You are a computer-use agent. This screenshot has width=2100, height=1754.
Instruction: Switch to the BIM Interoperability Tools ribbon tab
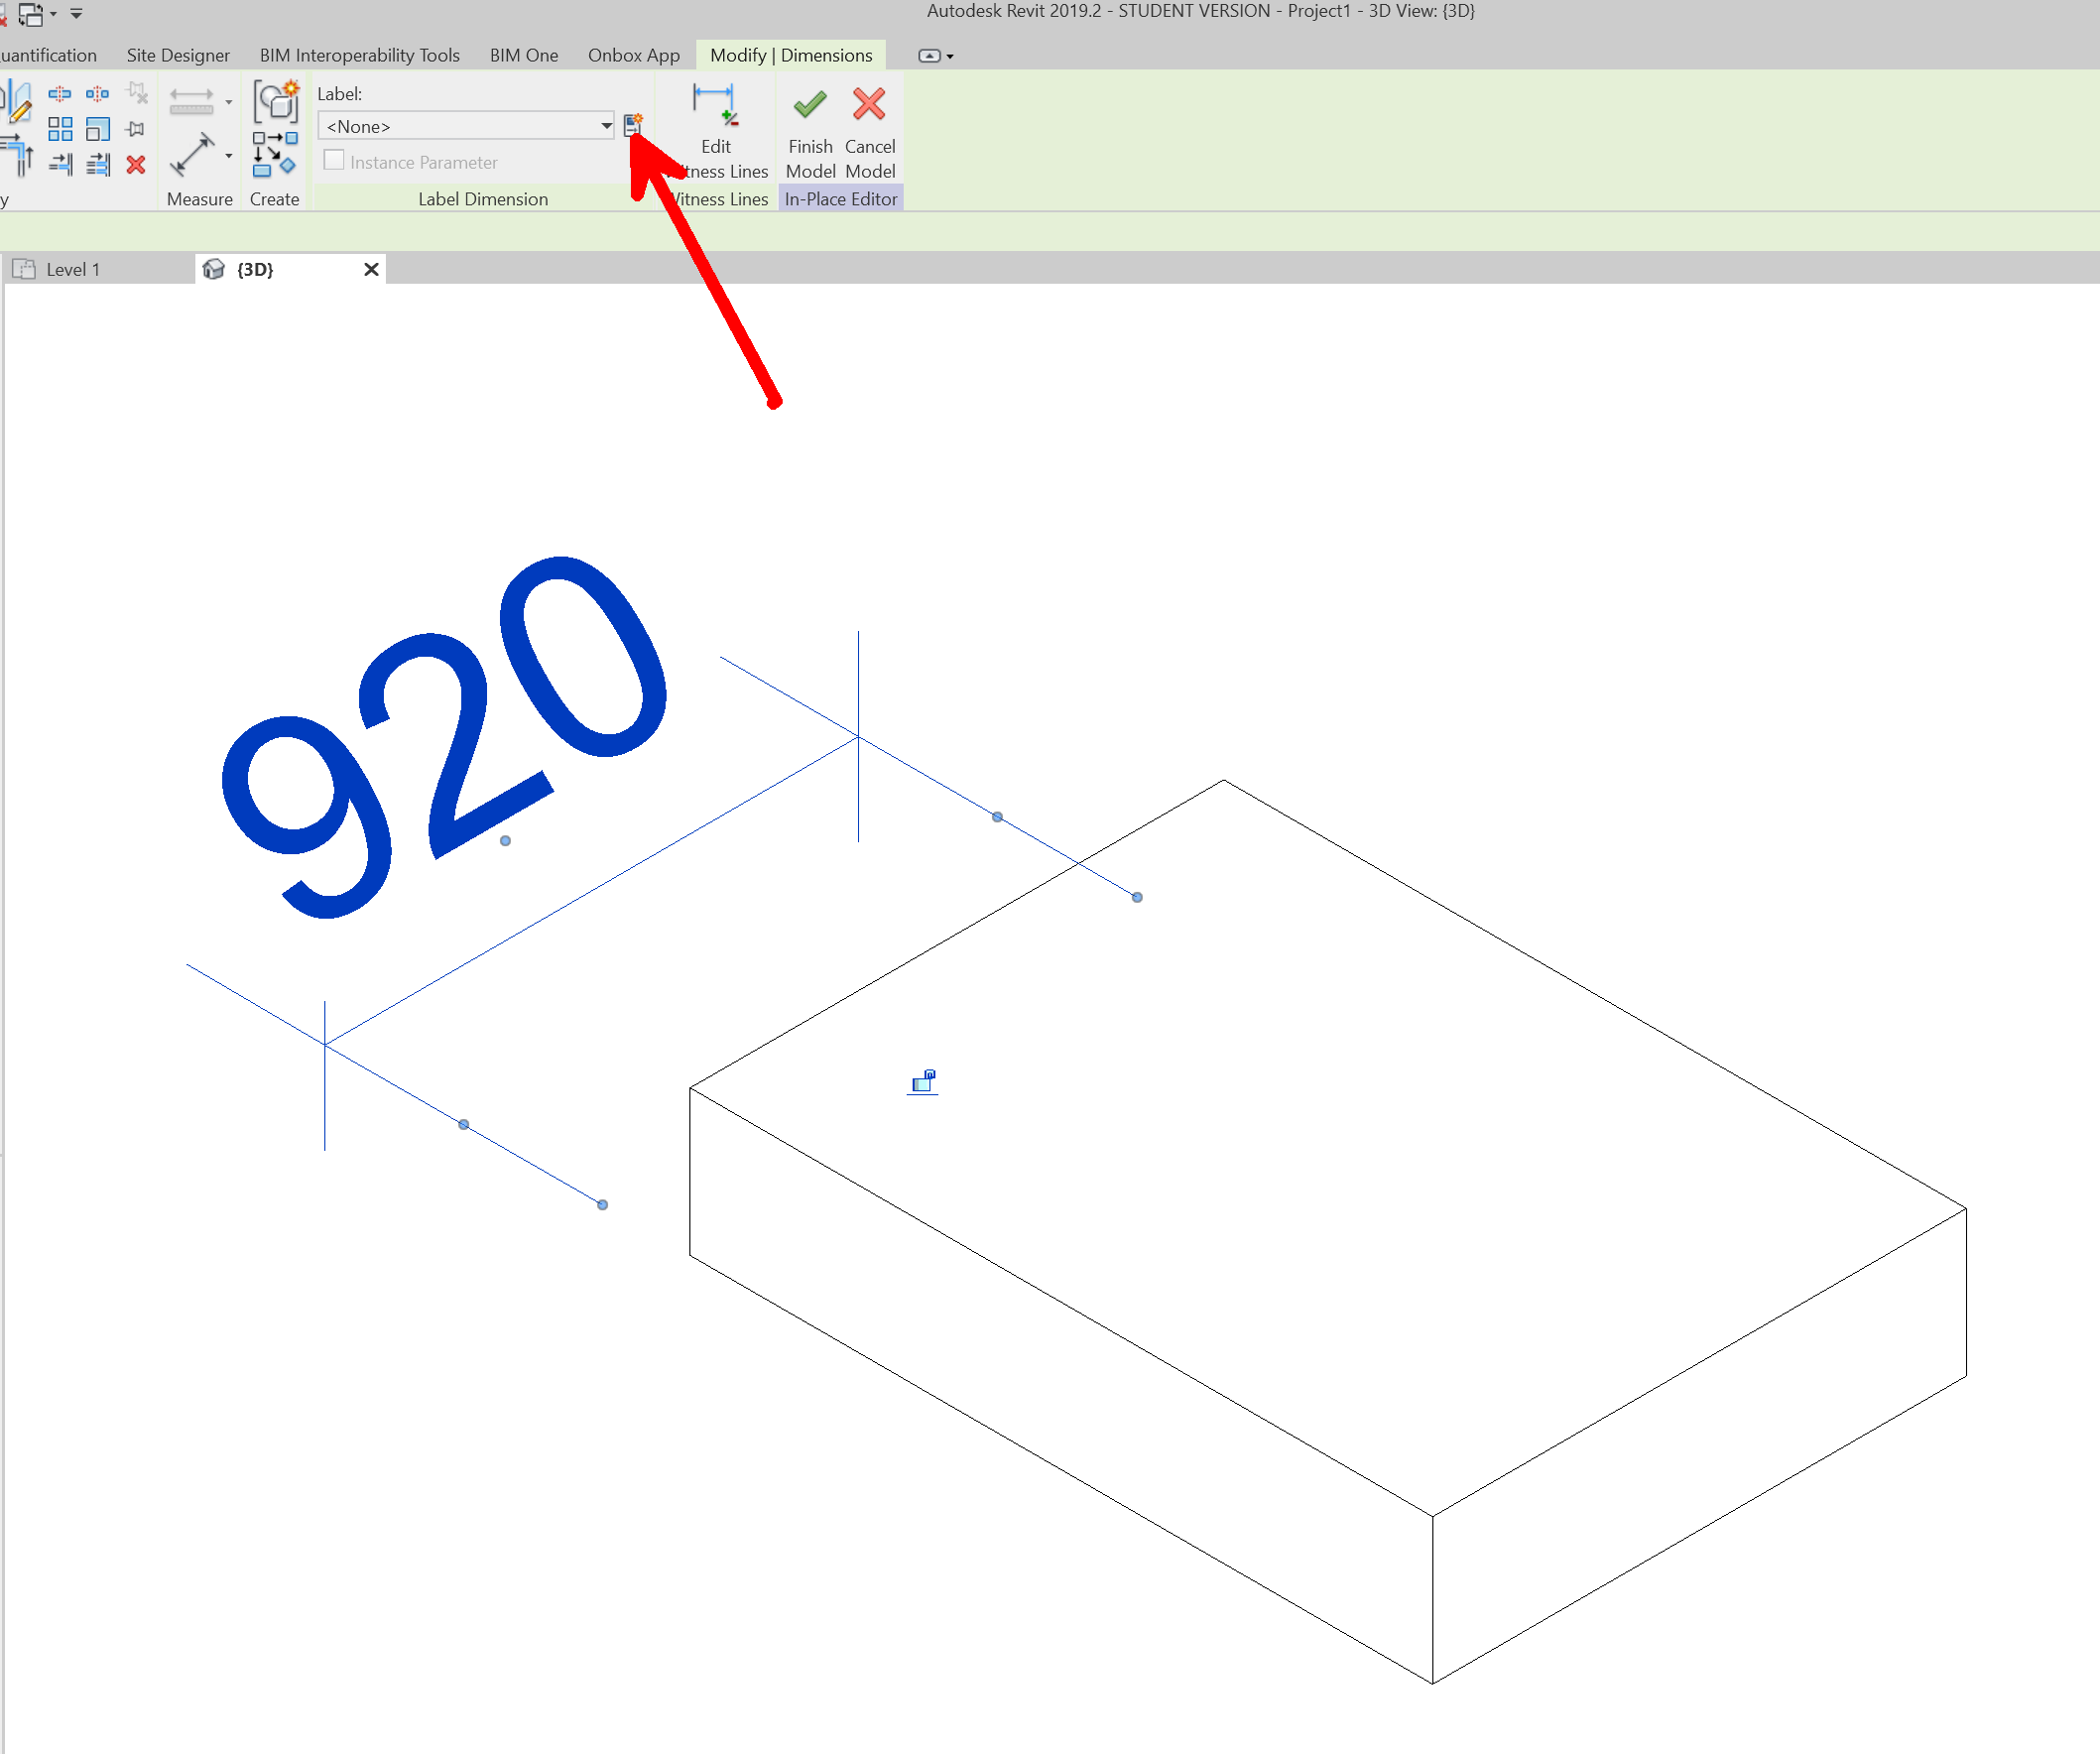tap(359, 55)
